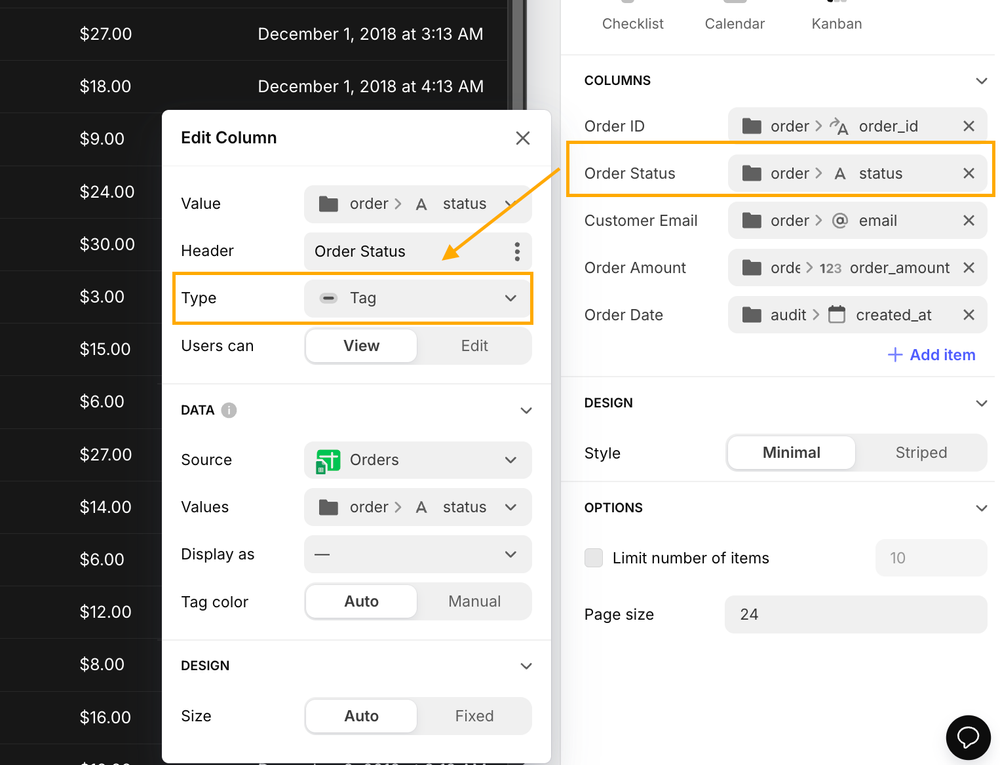The image size is (1000, 765).
Task: Click Add item under the columns list
Action: [x=931, y=354]
